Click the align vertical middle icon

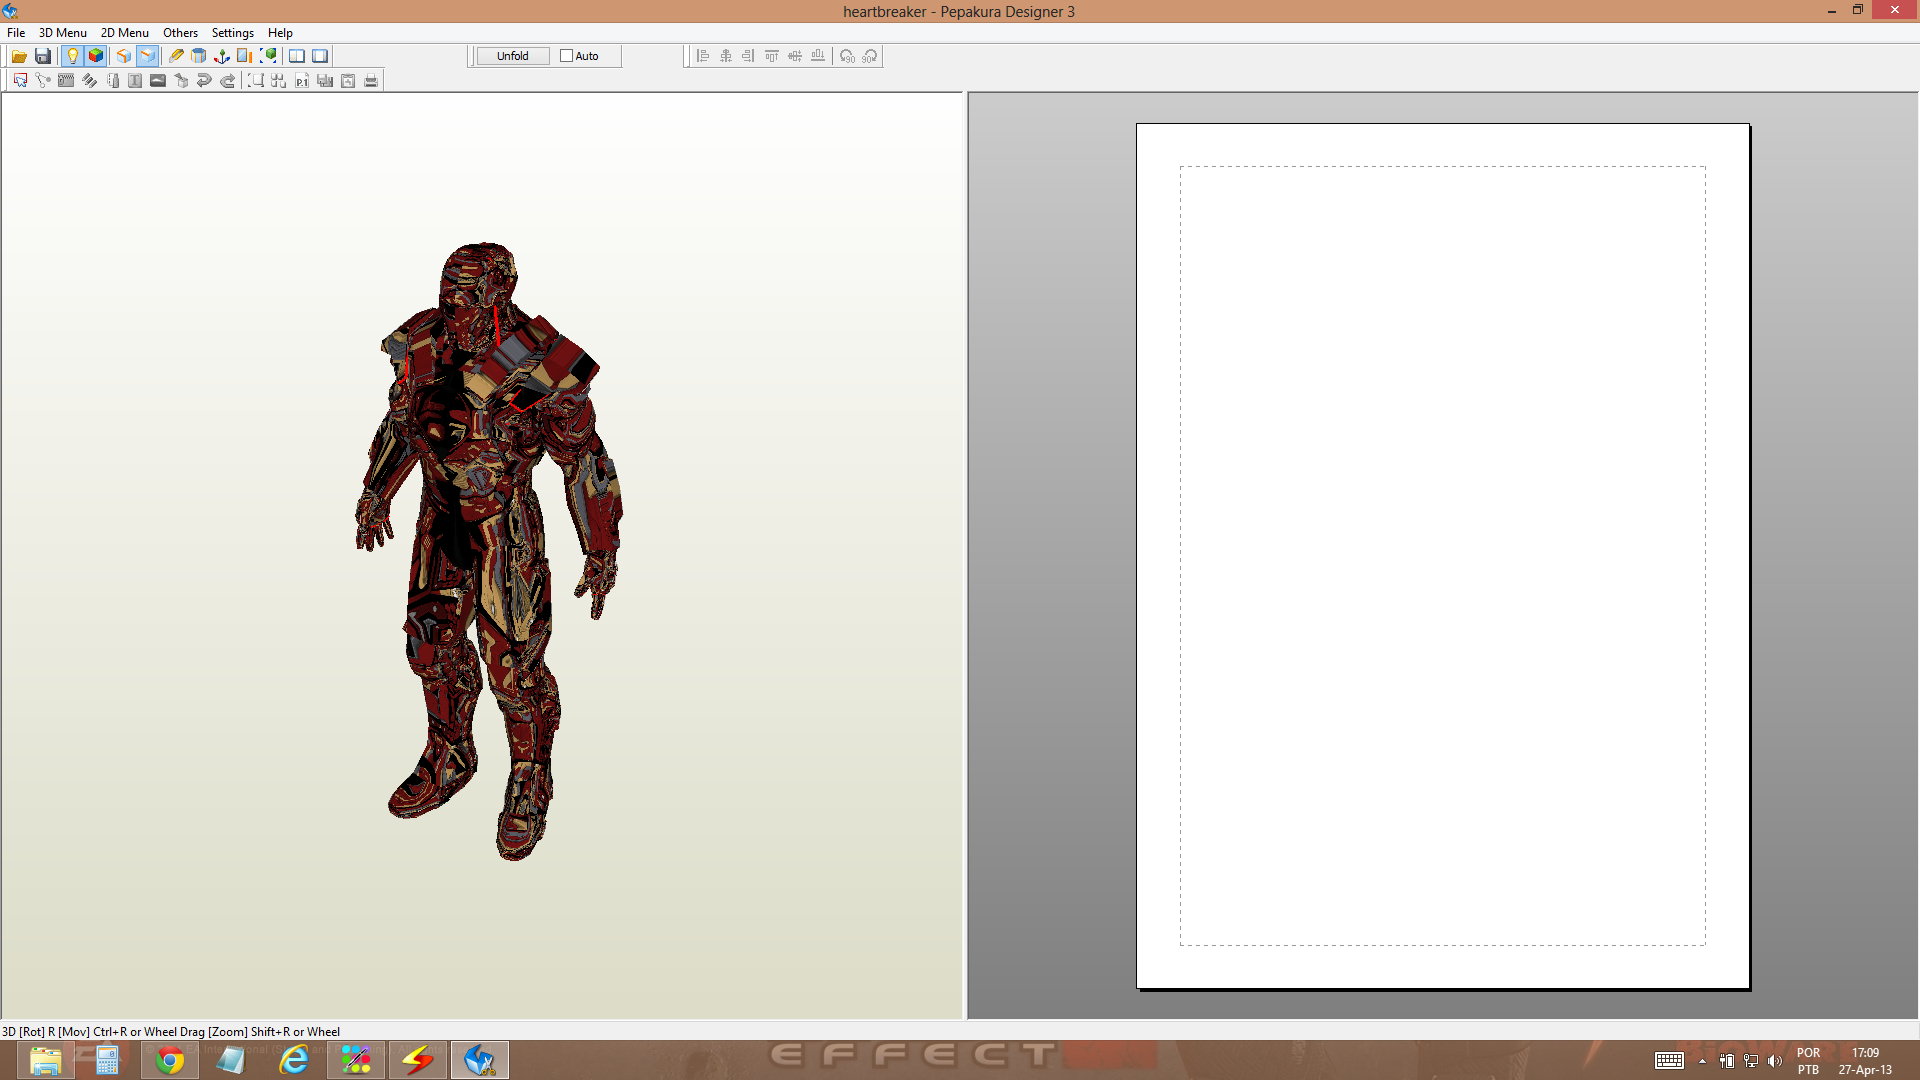point(795,56)
